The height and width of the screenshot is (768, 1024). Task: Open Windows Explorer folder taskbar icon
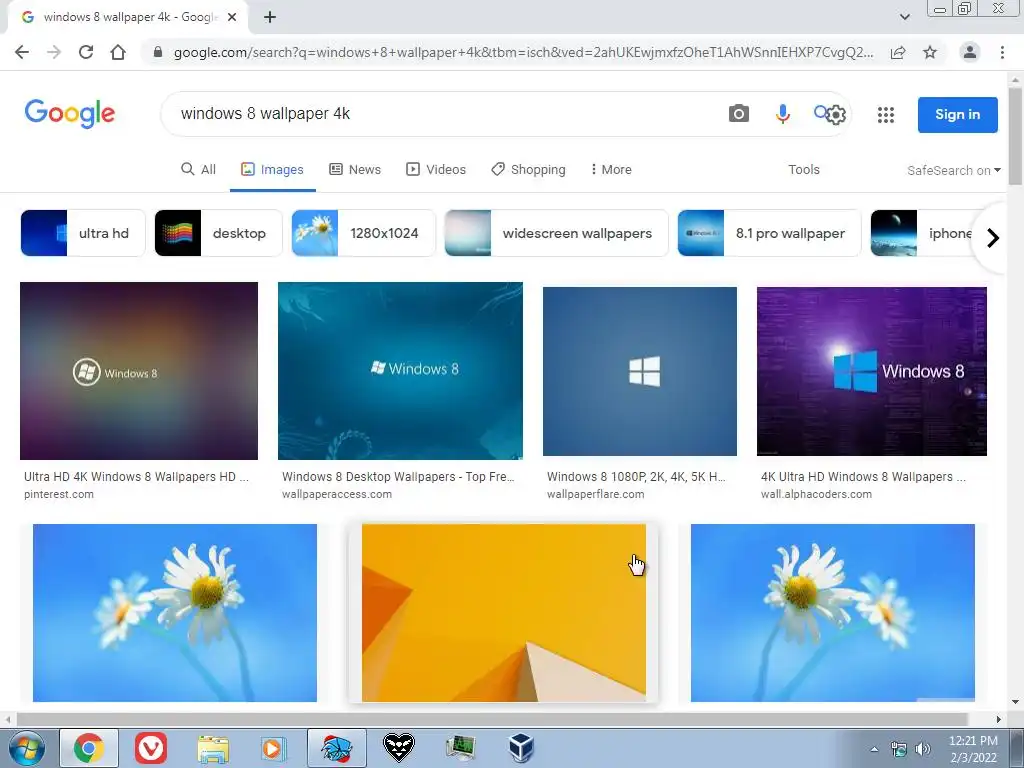tap(213, 748)
